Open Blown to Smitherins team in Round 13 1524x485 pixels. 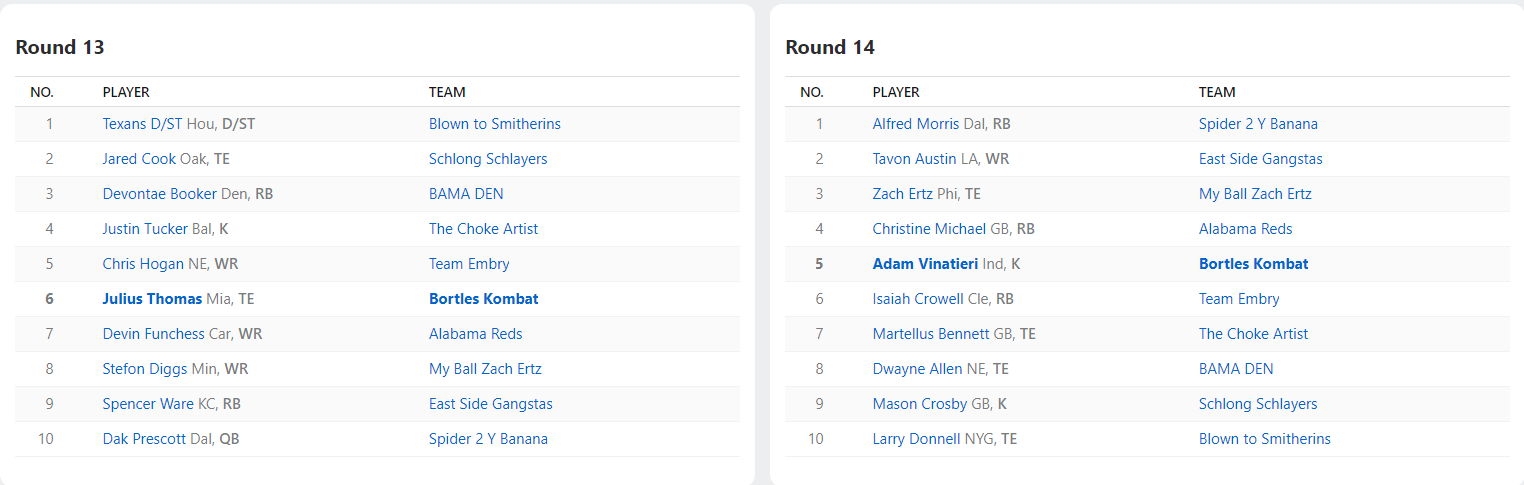[494, 124]
